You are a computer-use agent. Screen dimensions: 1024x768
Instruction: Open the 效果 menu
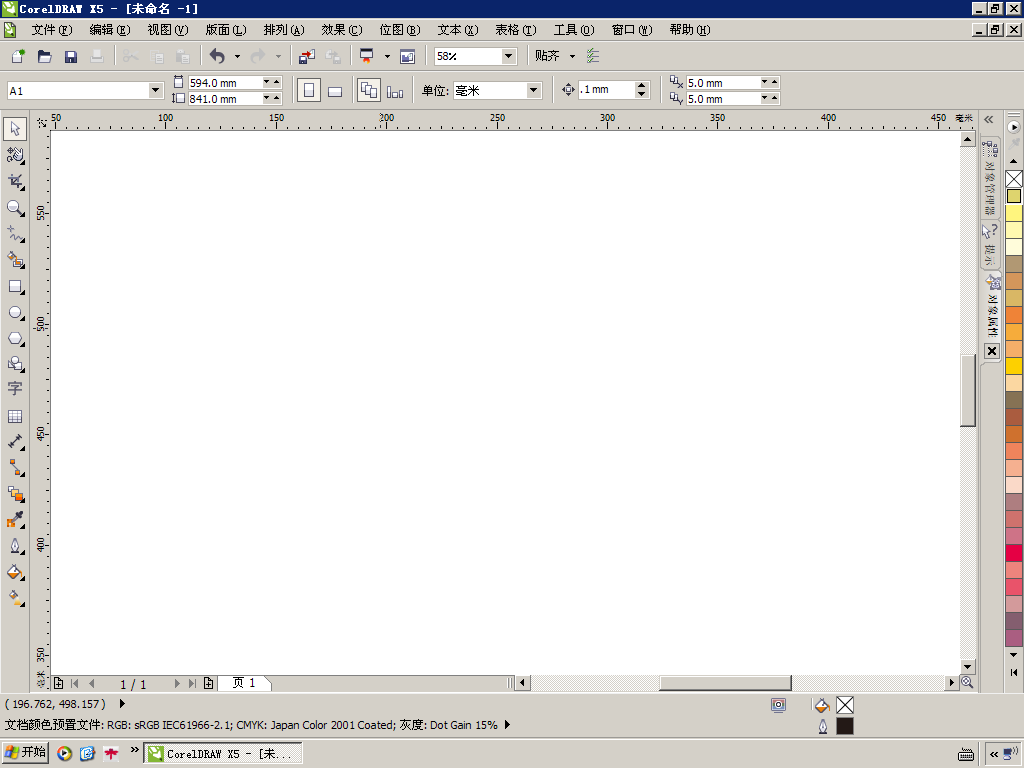pyautogui.click(x=342, y=30)
